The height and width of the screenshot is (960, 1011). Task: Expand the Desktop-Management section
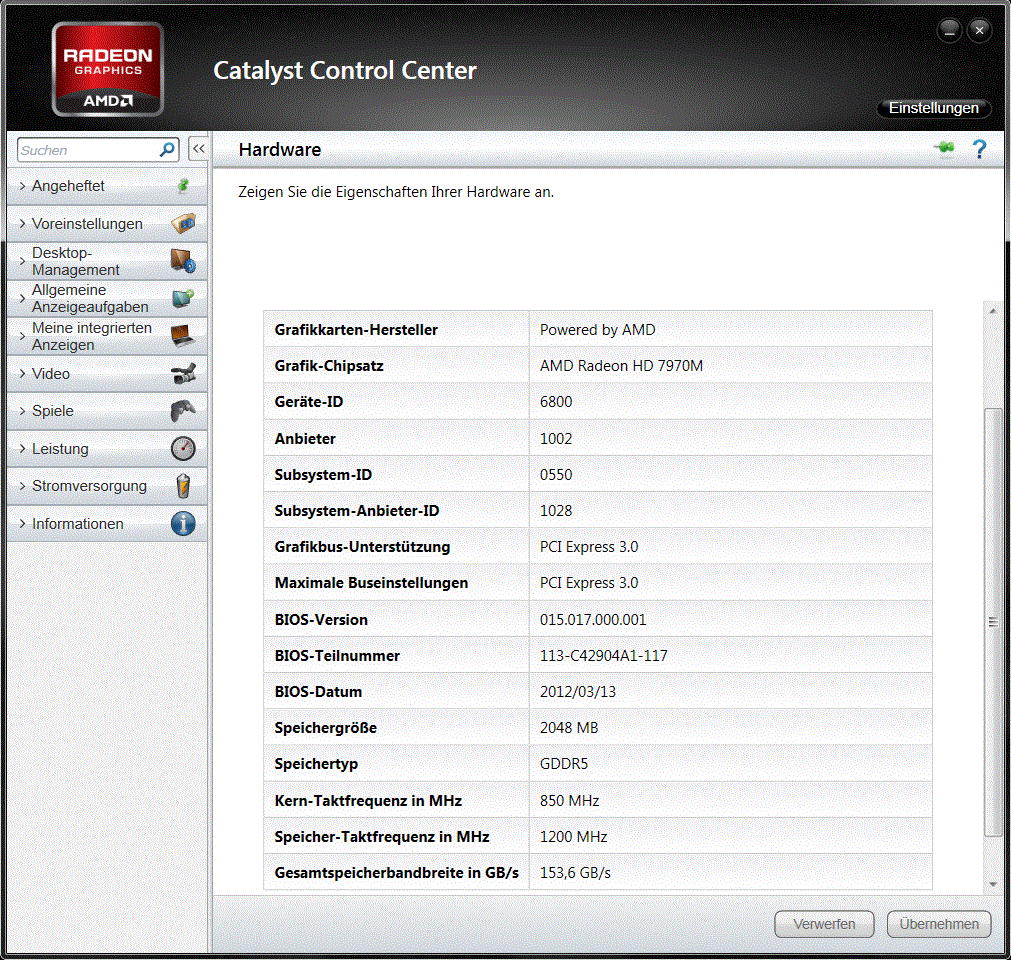(22, 261)
